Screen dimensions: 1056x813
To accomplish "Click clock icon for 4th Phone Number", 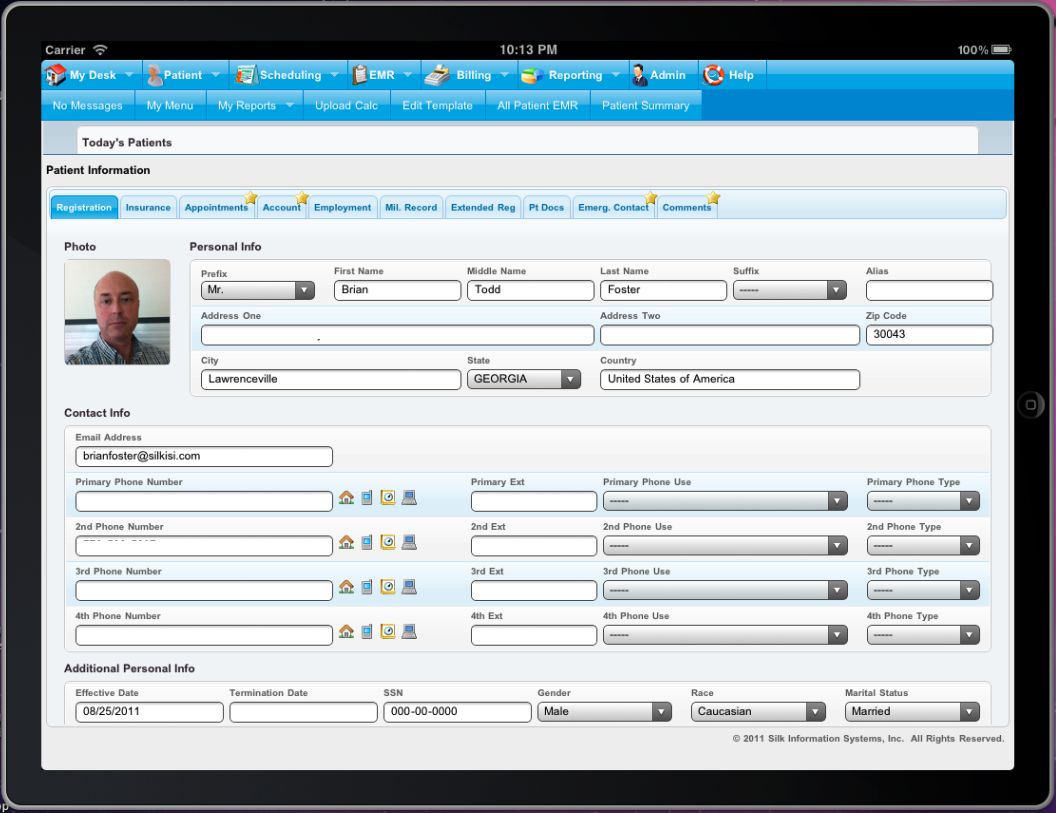I will pos(388,631).
